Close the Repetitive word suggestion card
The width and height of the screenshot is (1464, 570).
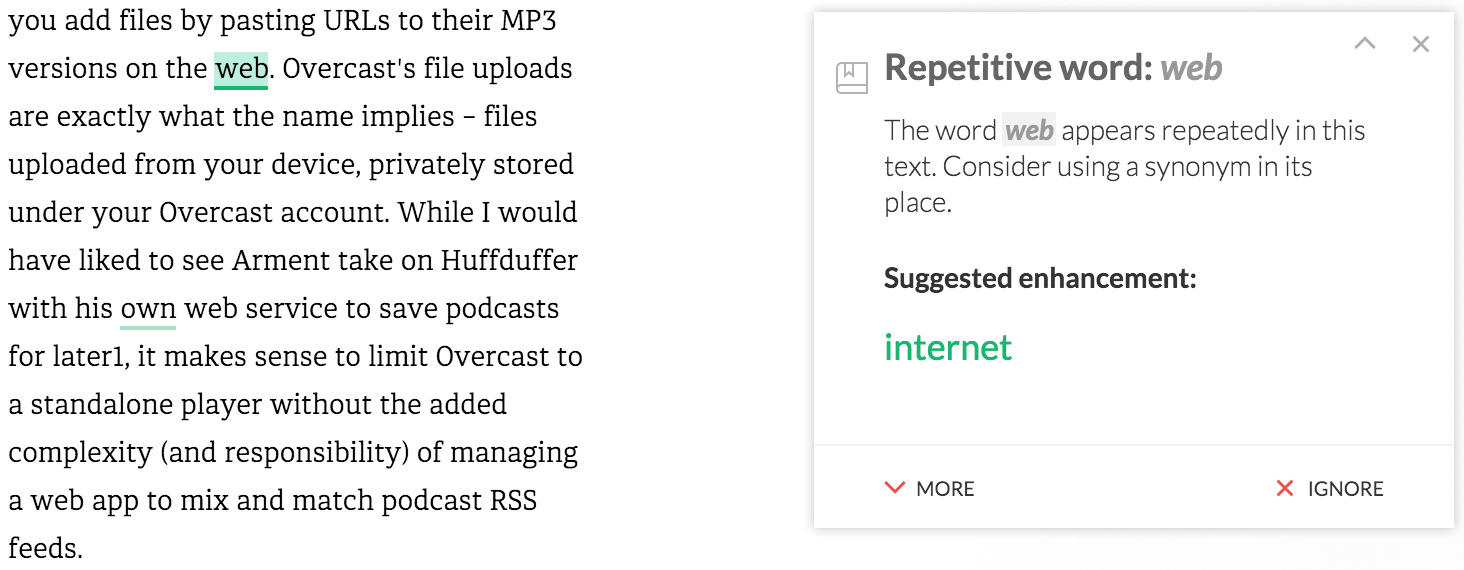click(x=1421, y=44)
